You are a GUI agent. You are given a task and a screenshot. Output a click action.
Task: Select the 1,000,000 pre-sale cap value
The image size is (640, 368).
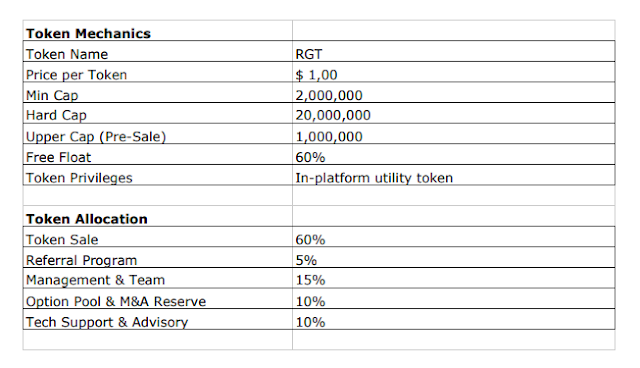(x=453, y=133)
